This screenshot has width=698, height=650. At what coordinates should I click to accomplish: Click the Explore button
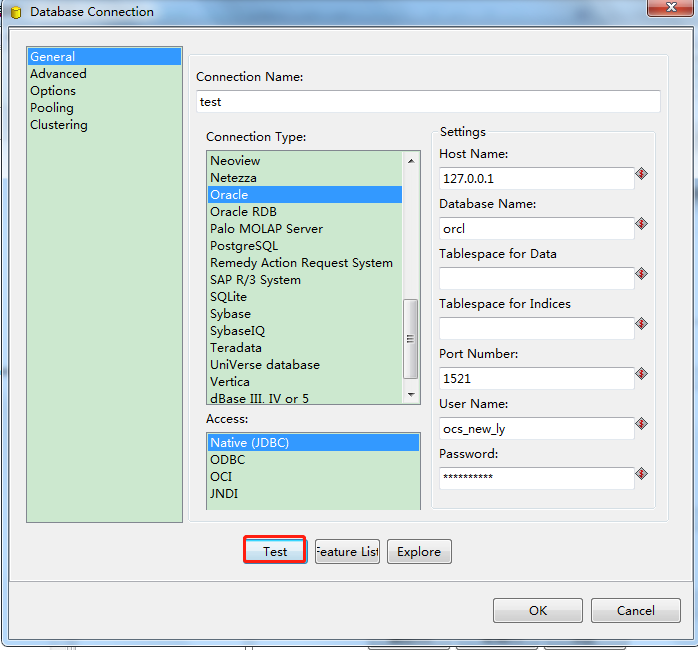point(419,552)
